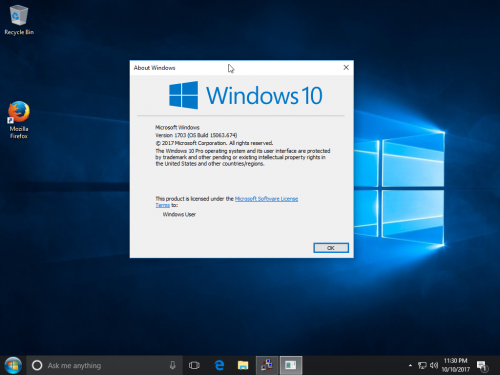The width and height of the screenshot is (500, 375).
Task: Open the Action Center notification icon
Action: click(482, 366)
